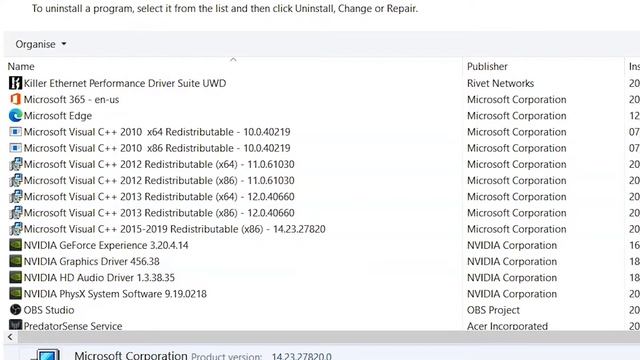Viewport: 640px width, 360px height.
Task: Sort programs by the Name column header
Action: point(21,67)
